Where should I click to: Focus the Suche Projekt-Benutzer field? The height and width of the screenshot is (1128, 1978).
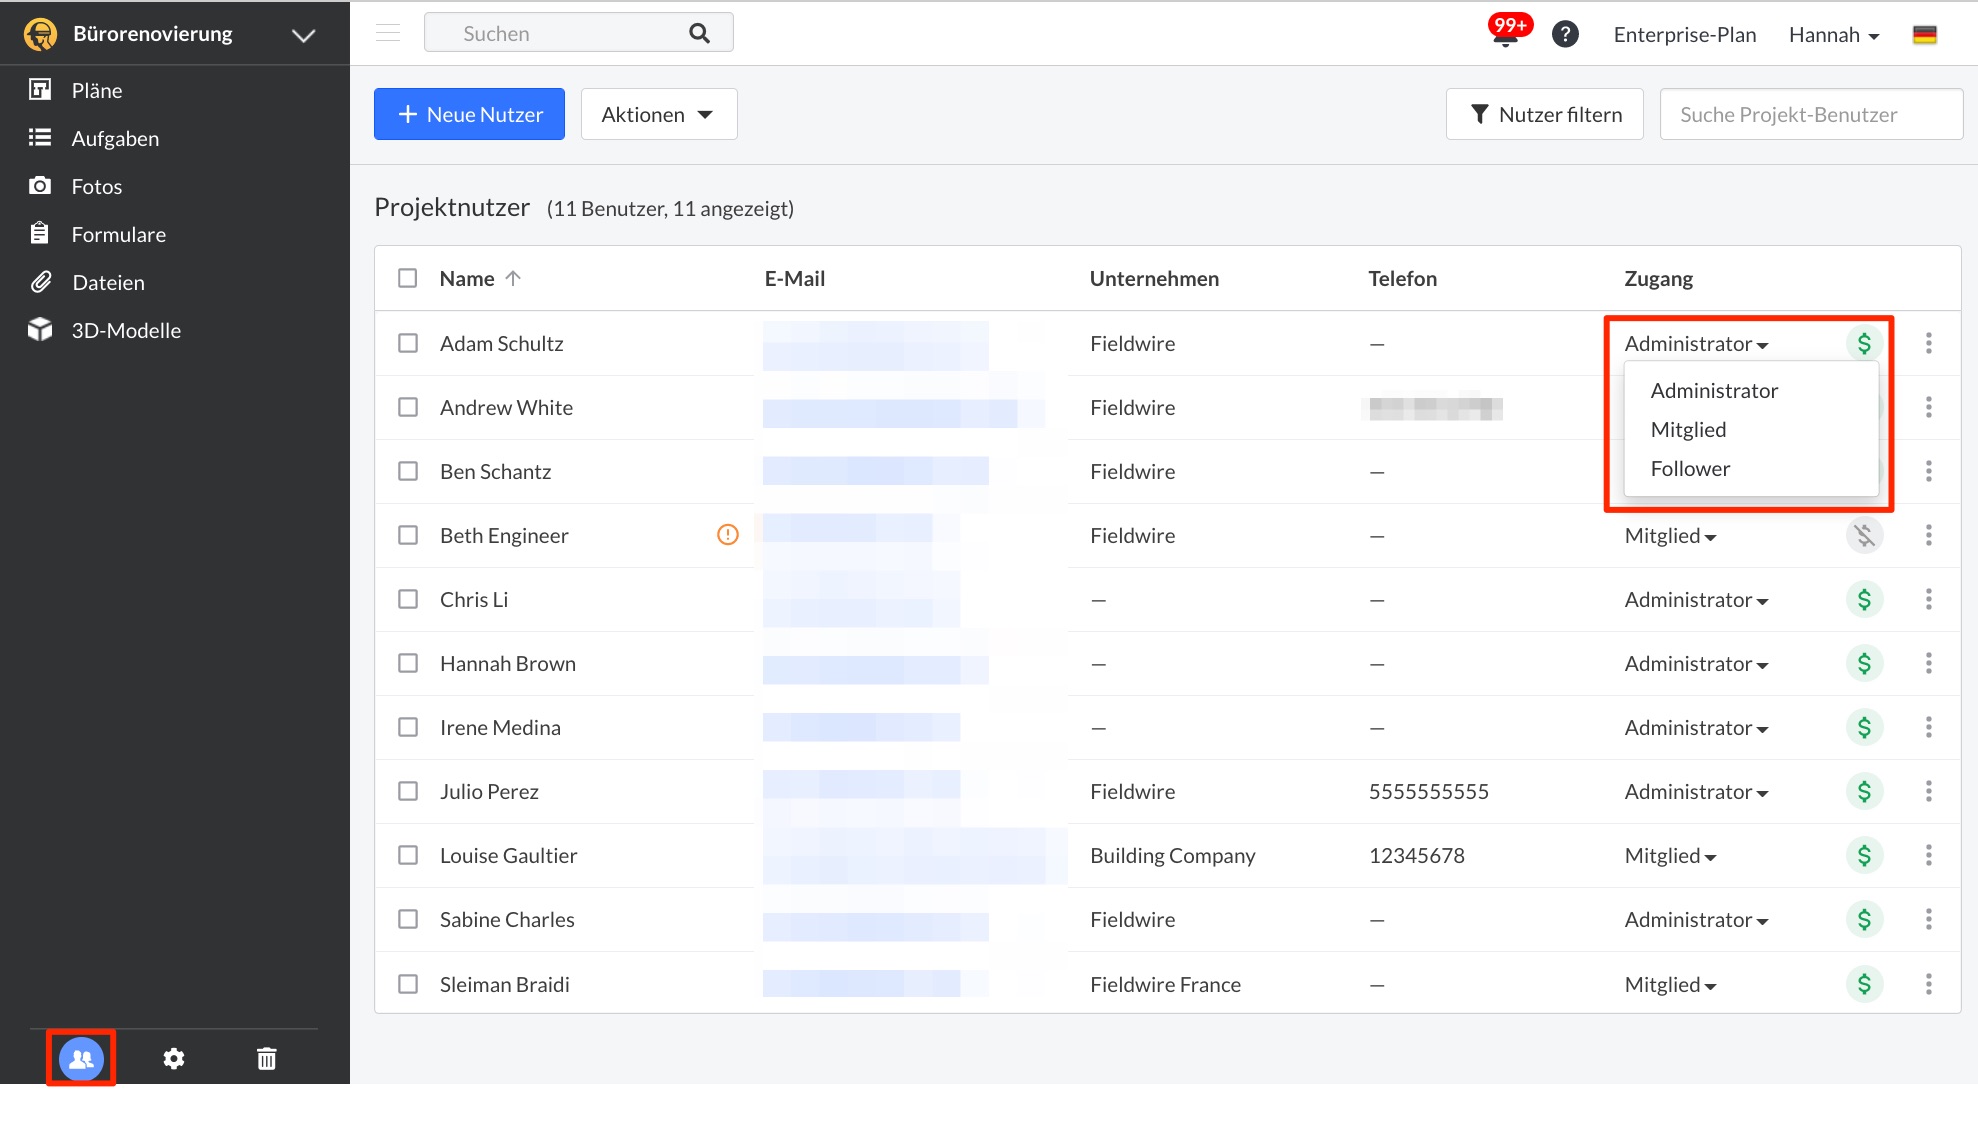pyautogui.click(x=1811, y=114)
